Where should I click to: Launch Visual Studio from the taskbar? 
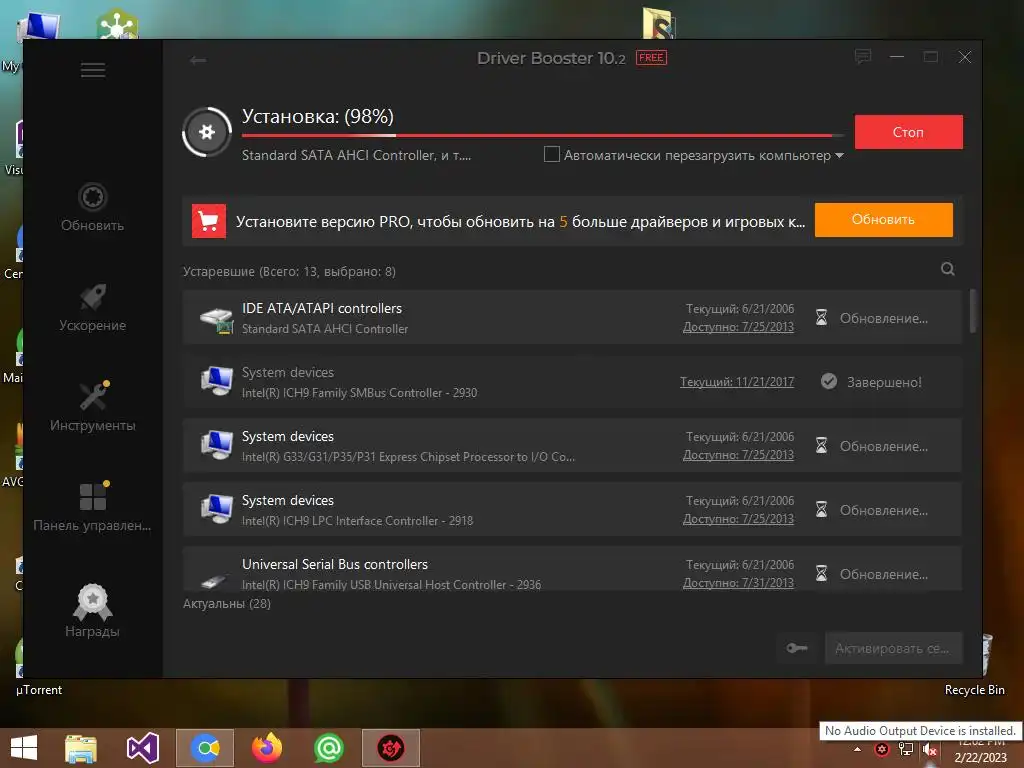point(143,748)
